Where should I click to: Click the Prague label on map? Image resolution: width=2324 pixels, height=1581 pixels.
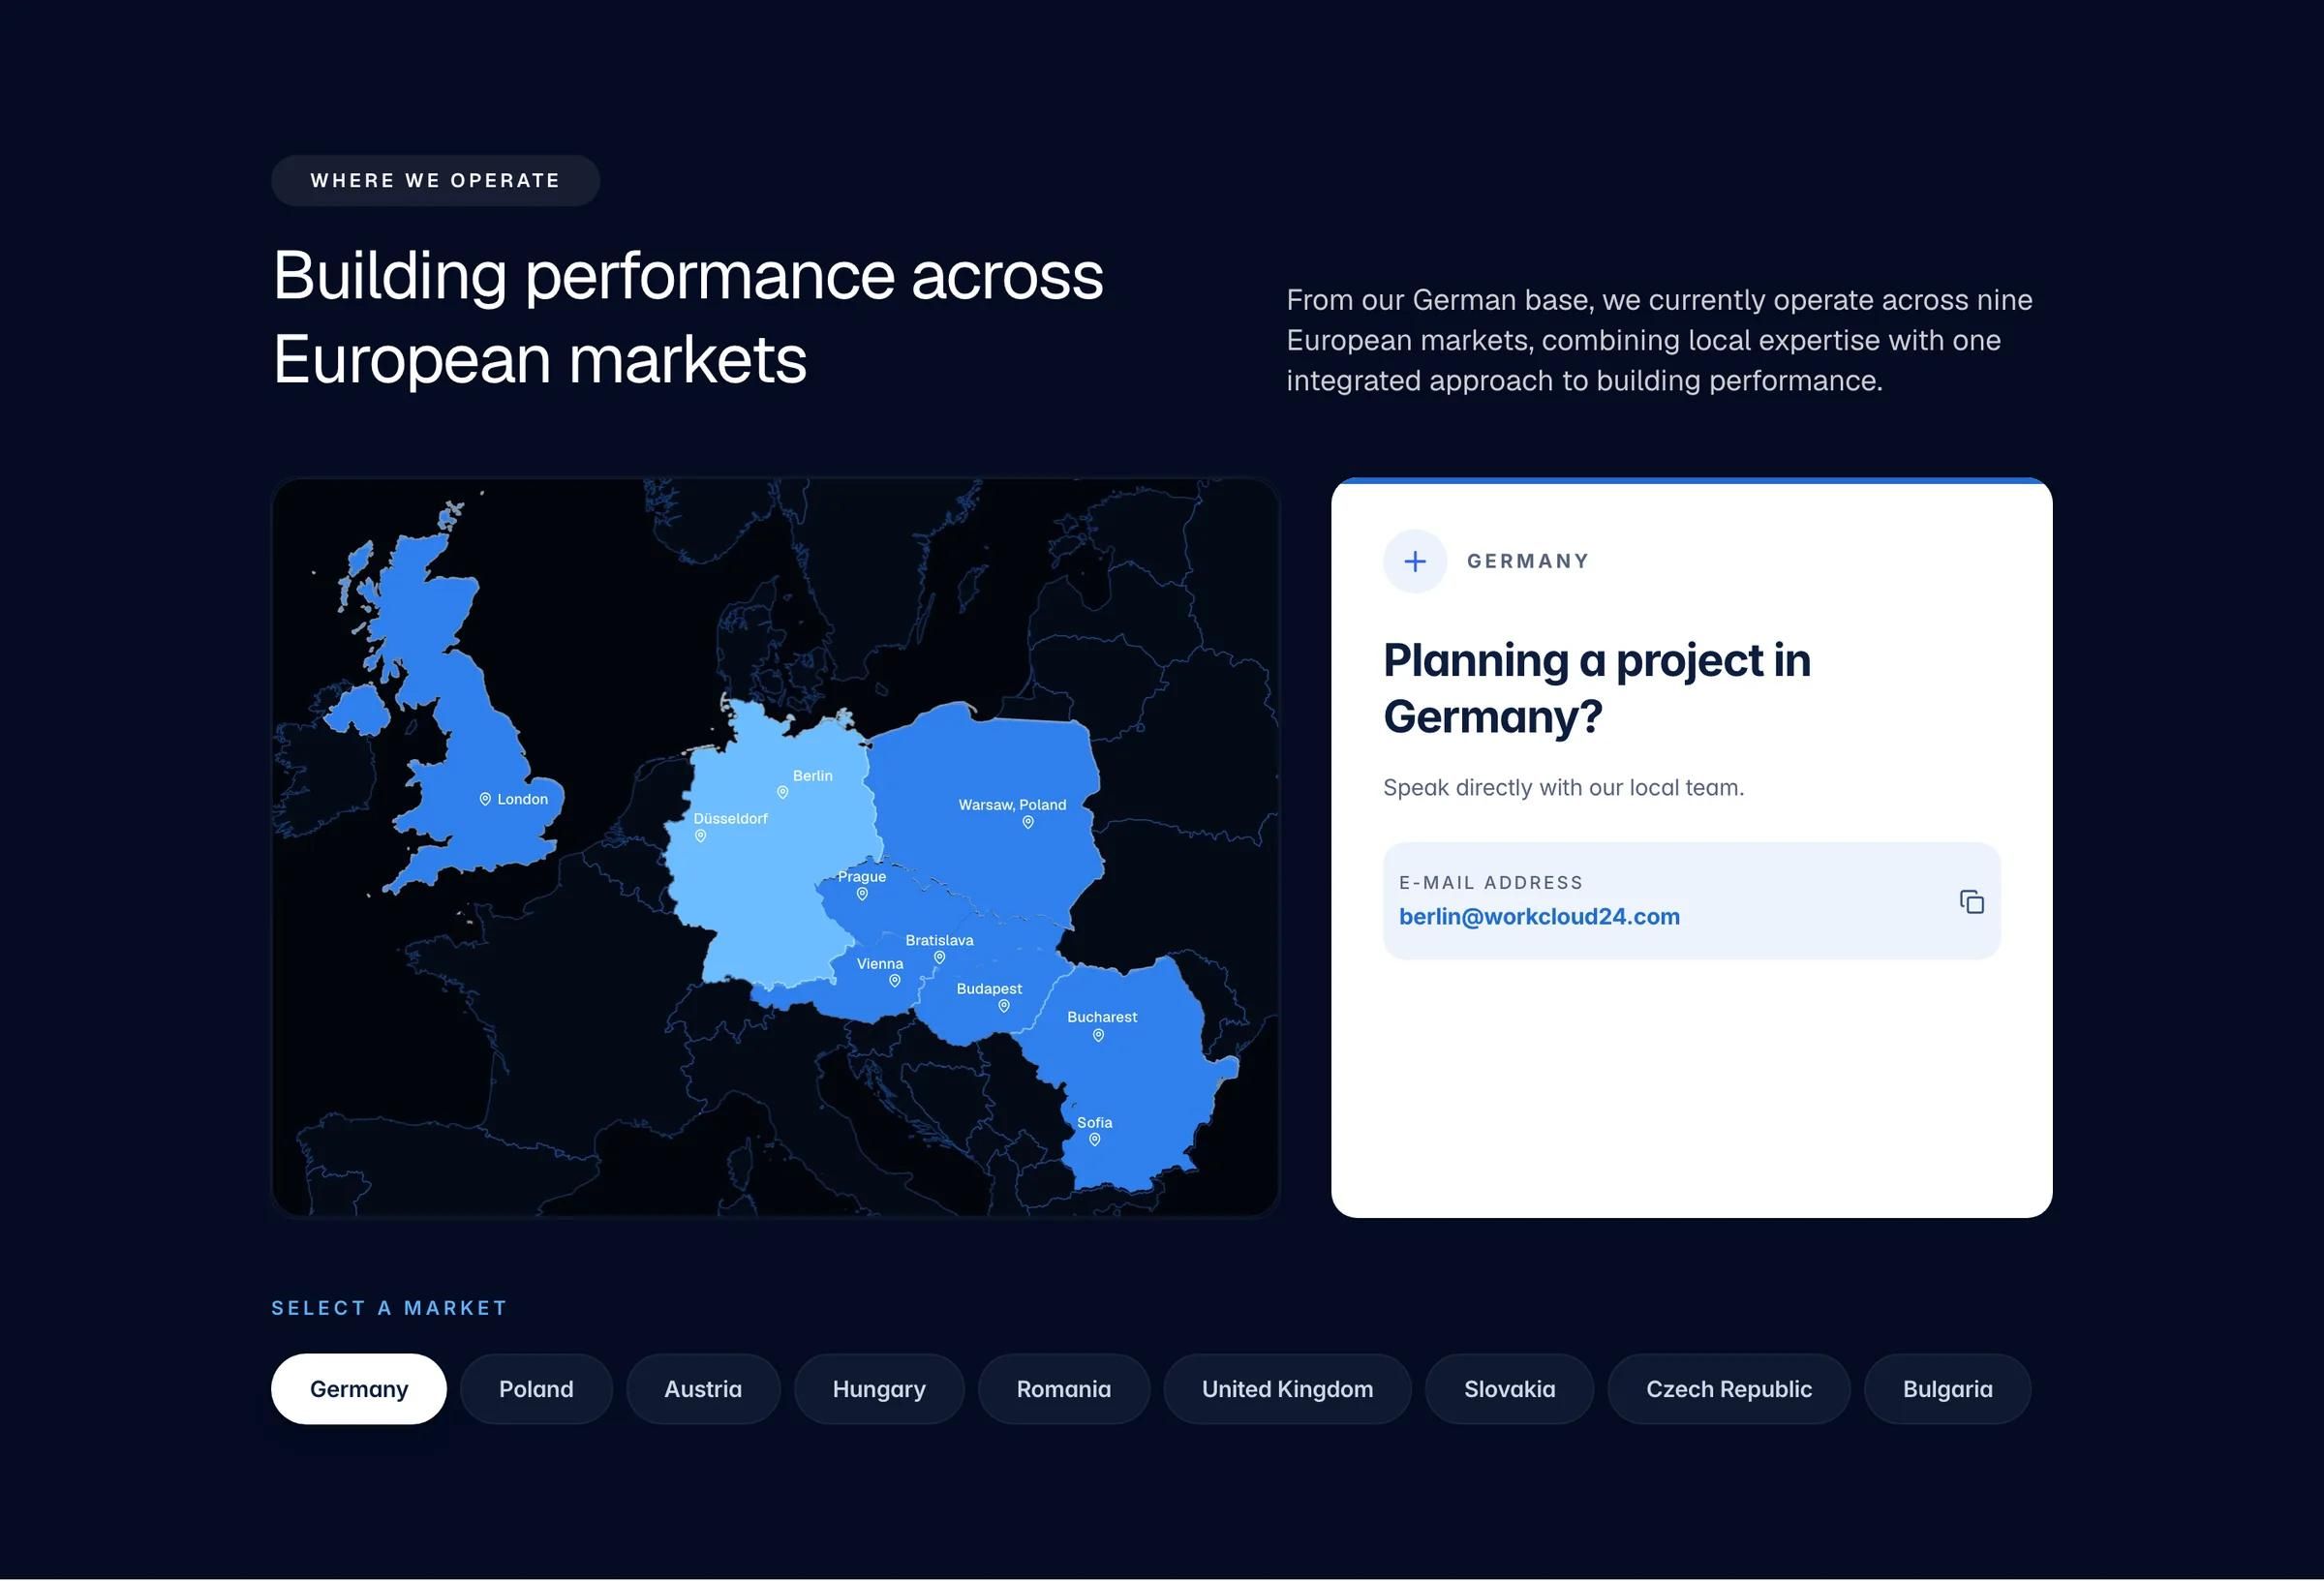862,877
